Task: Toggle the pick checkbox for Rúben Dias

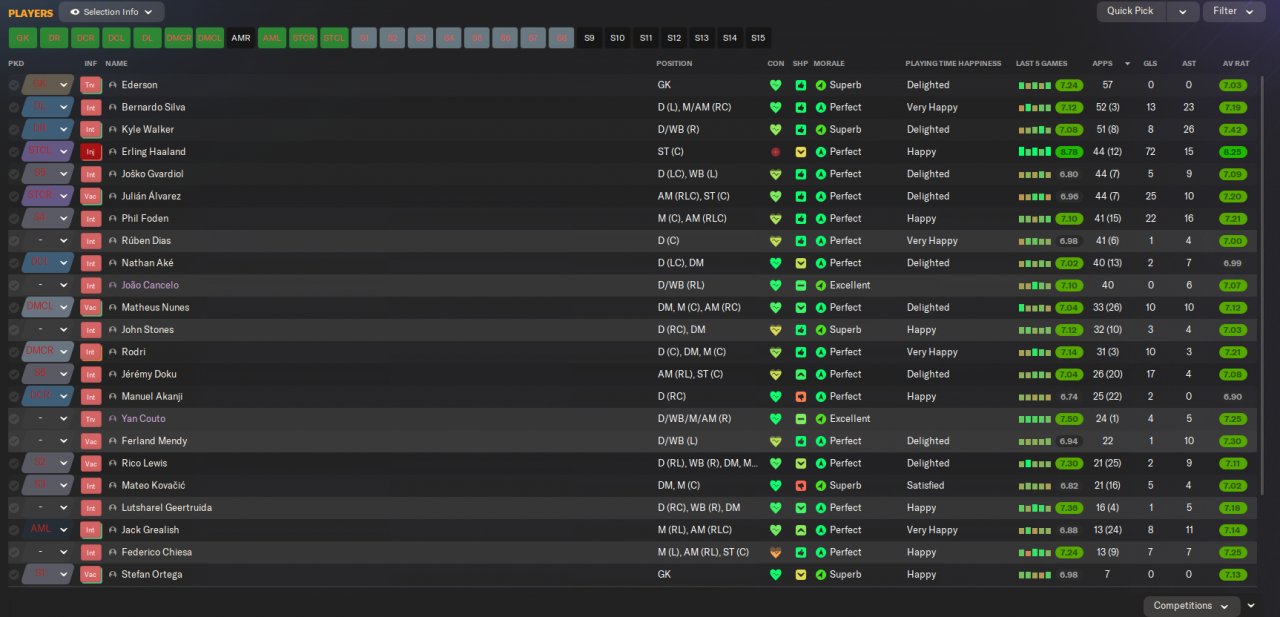Action: [14, 241]
